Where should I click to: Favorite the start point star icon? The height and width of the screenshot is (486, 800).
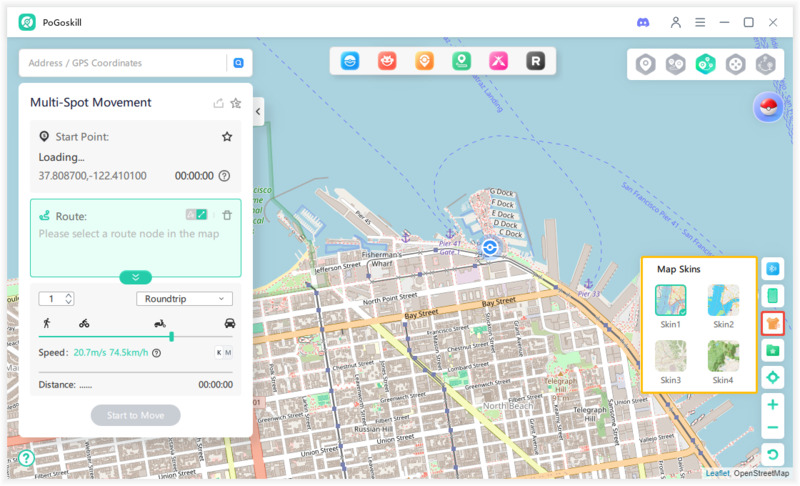tap(227, 136)
